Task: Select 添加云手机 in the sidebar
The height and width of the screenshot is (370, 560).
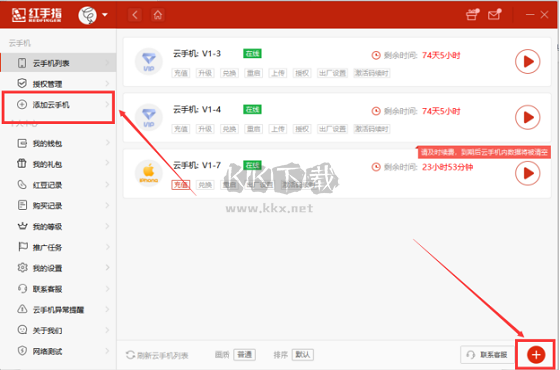Action: 58,105
